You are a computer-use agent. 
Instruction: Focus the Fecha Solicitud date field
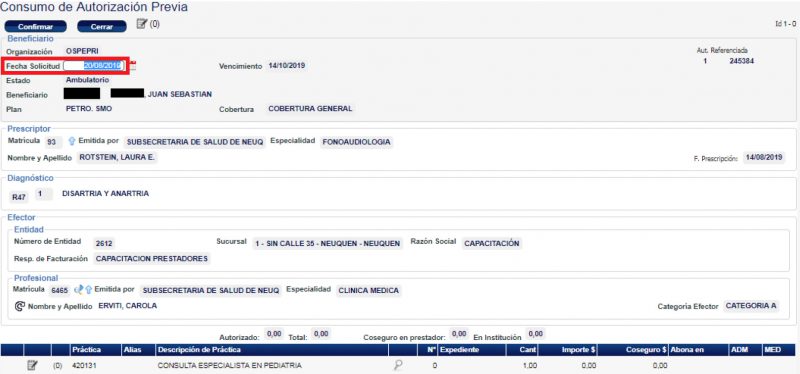pyautogui.click(x=94, y=66)
